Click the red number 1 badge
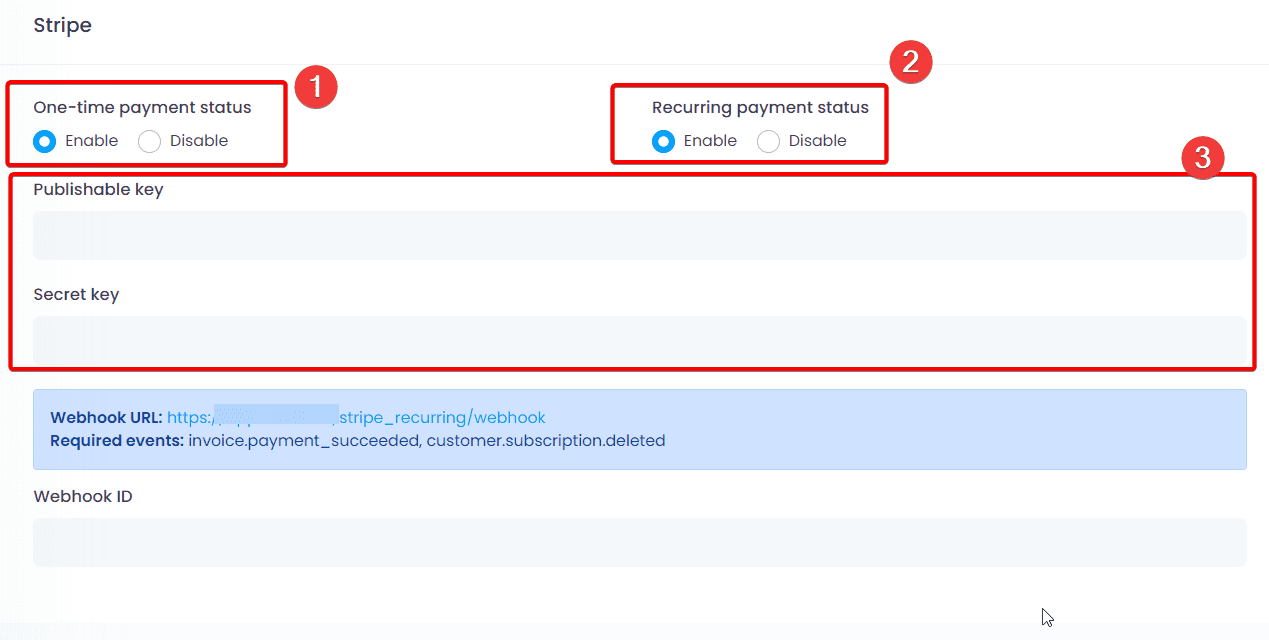This screenshot has height=640, width=1269. click(x=316, y=87)
